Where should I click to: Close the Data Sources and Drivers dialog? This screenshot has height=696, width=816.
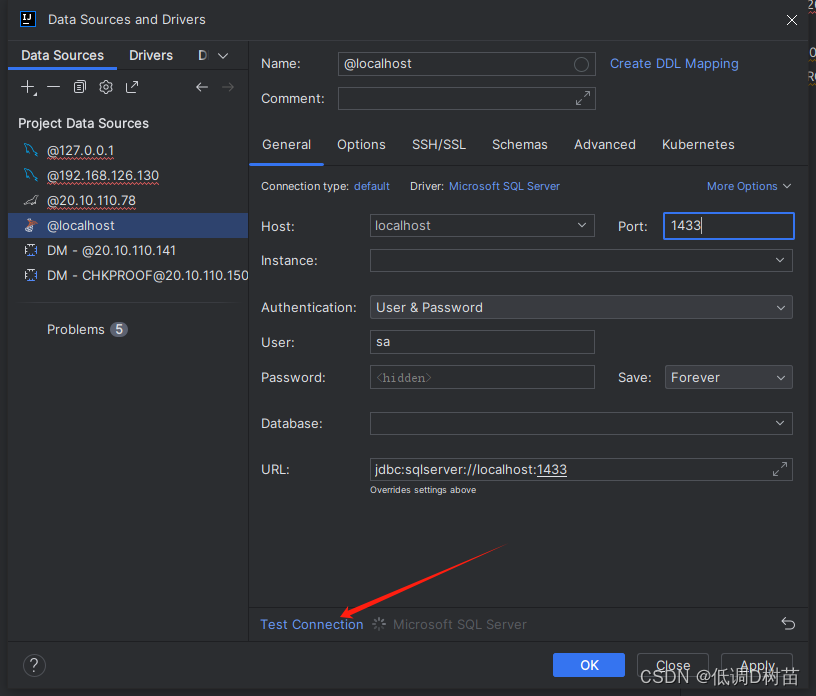point(792,20)
